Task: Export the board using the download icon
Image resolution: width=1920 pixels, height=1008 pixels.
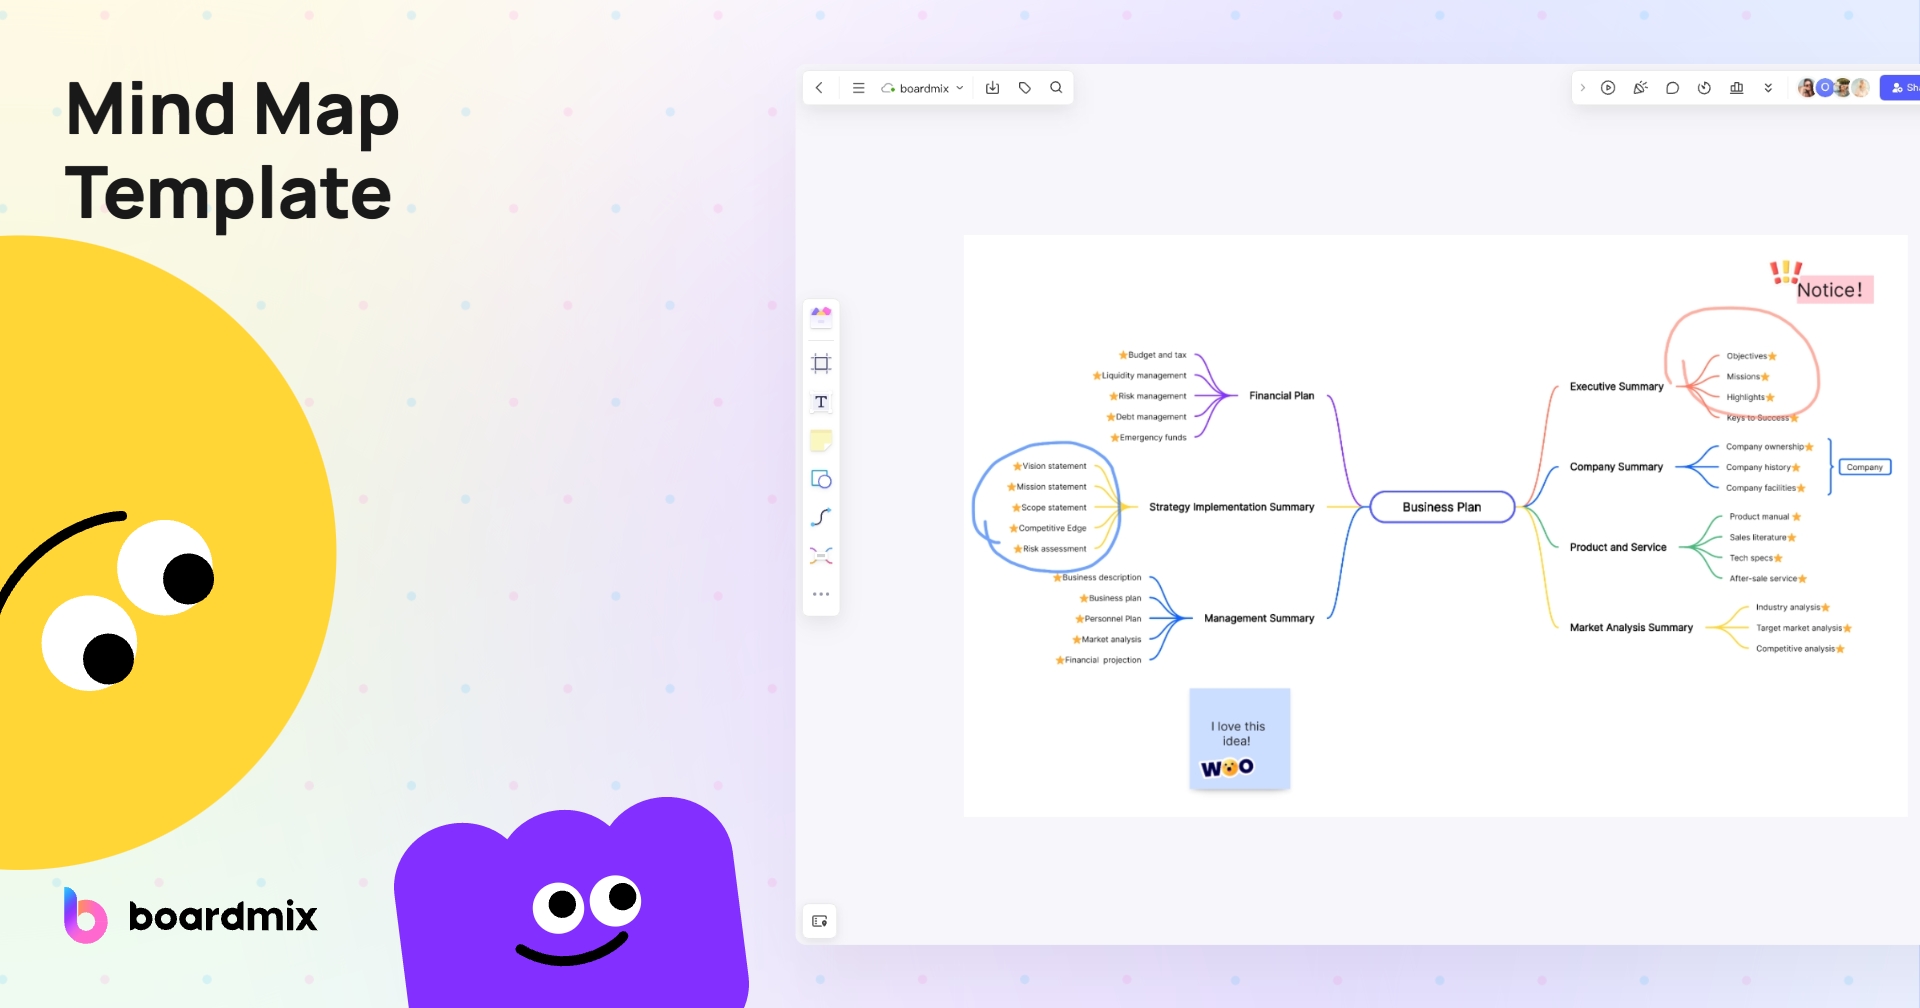Action: pyautogui.click(x=992, y=87)
